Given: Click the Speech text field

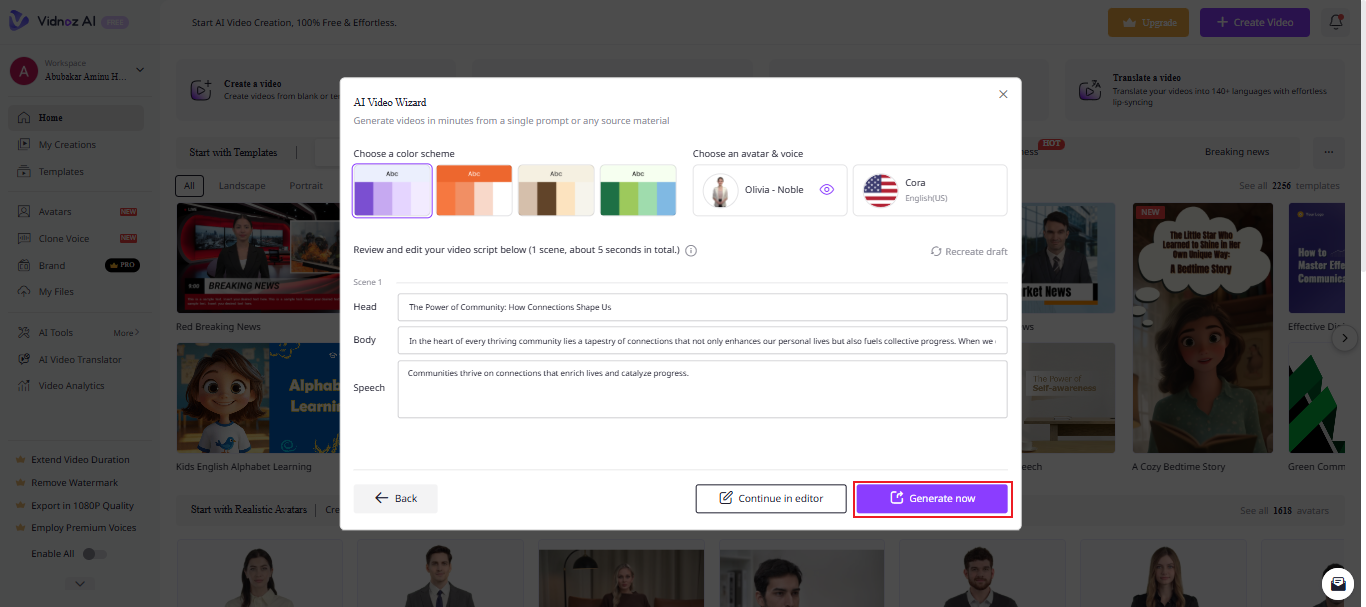Looking at the screenshot, I should [x=702, y=389].
